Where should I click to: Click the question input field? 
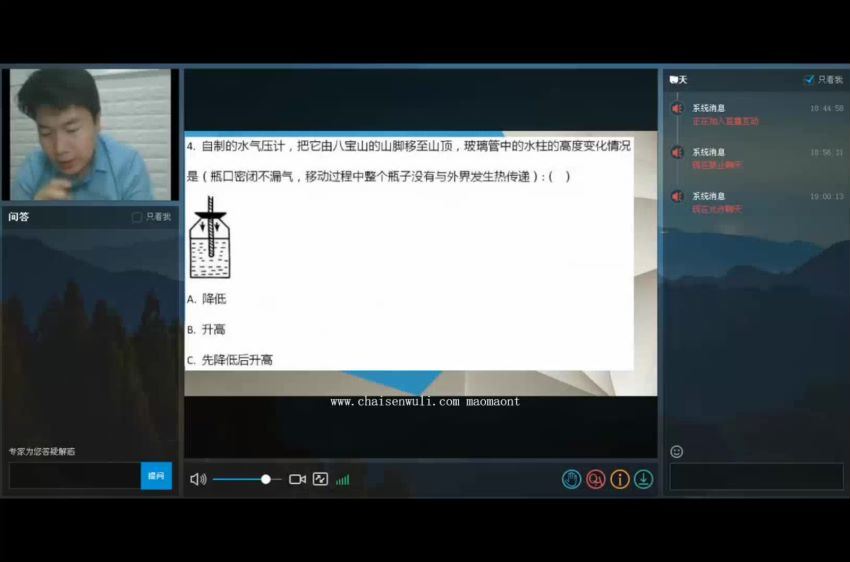[75, 476]
